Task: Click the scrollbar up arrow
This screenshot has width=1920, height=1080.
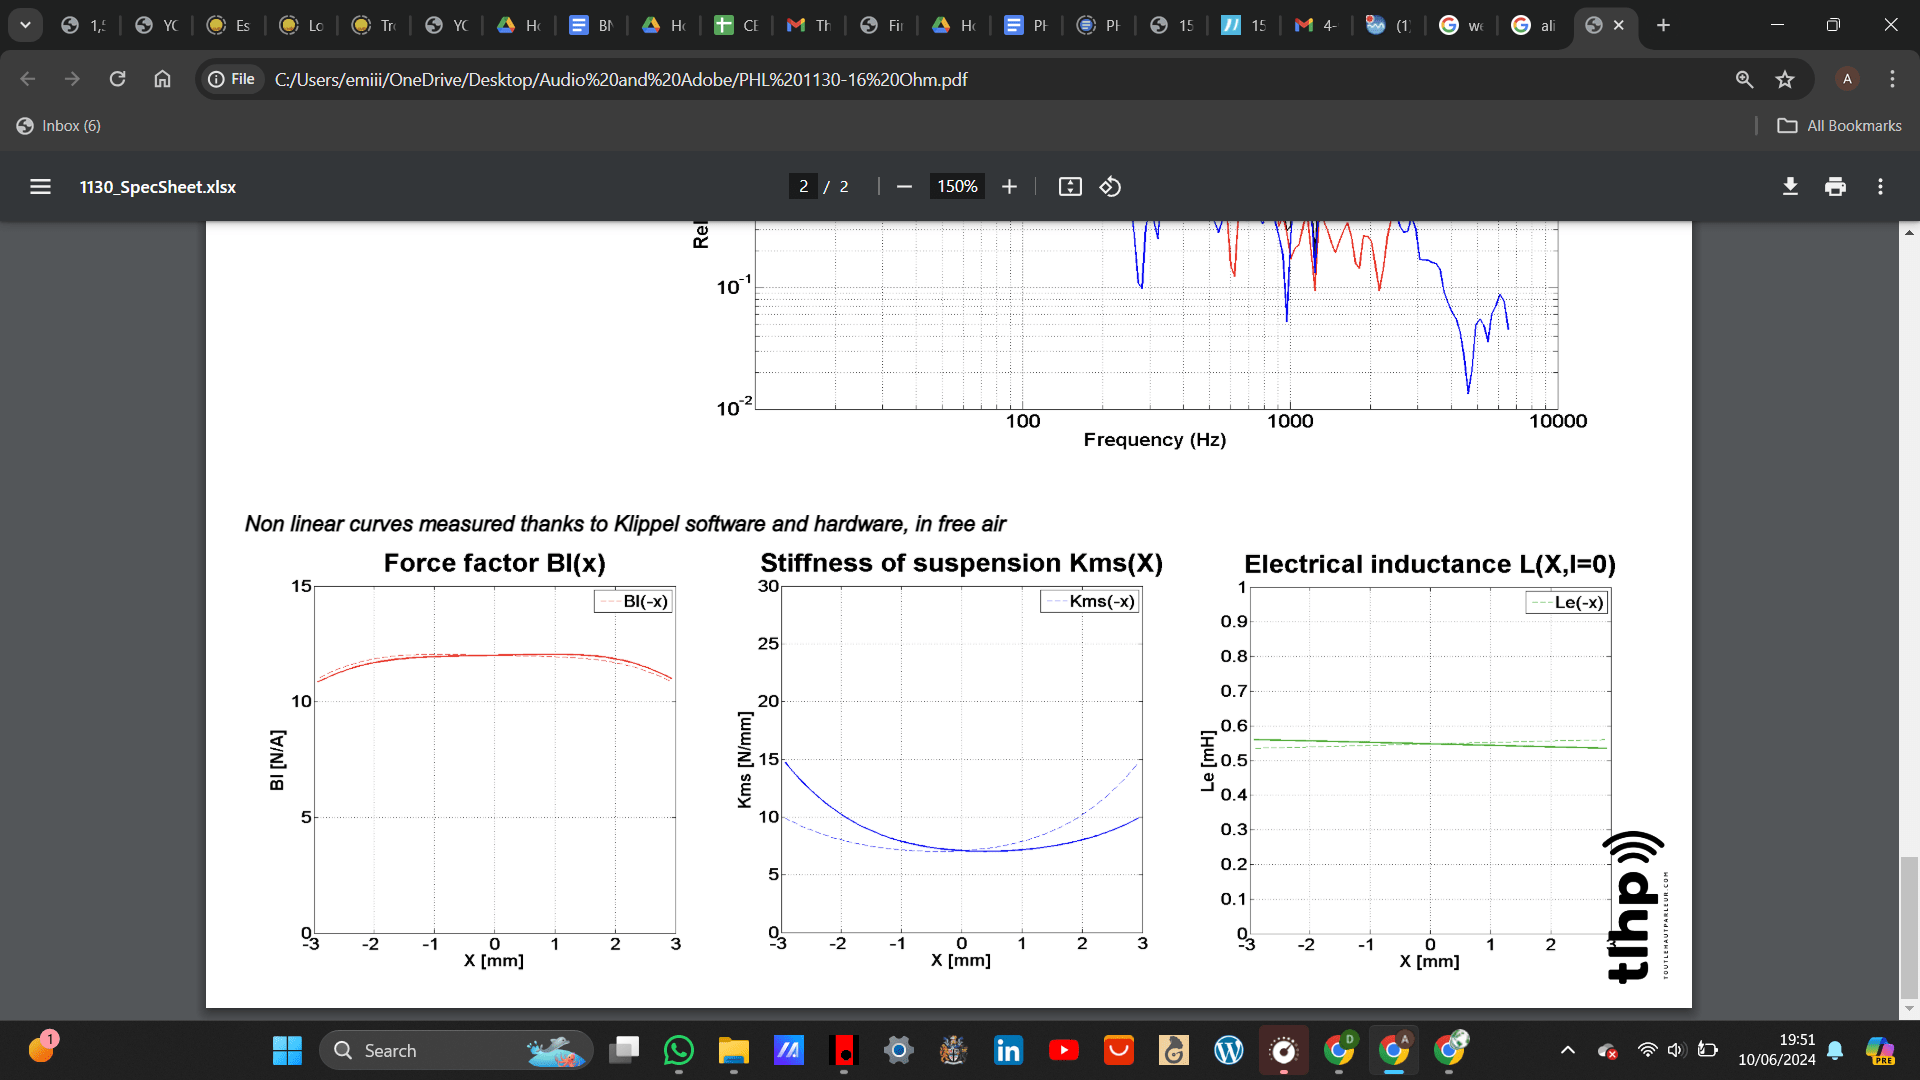Action: coord(1909,232)
